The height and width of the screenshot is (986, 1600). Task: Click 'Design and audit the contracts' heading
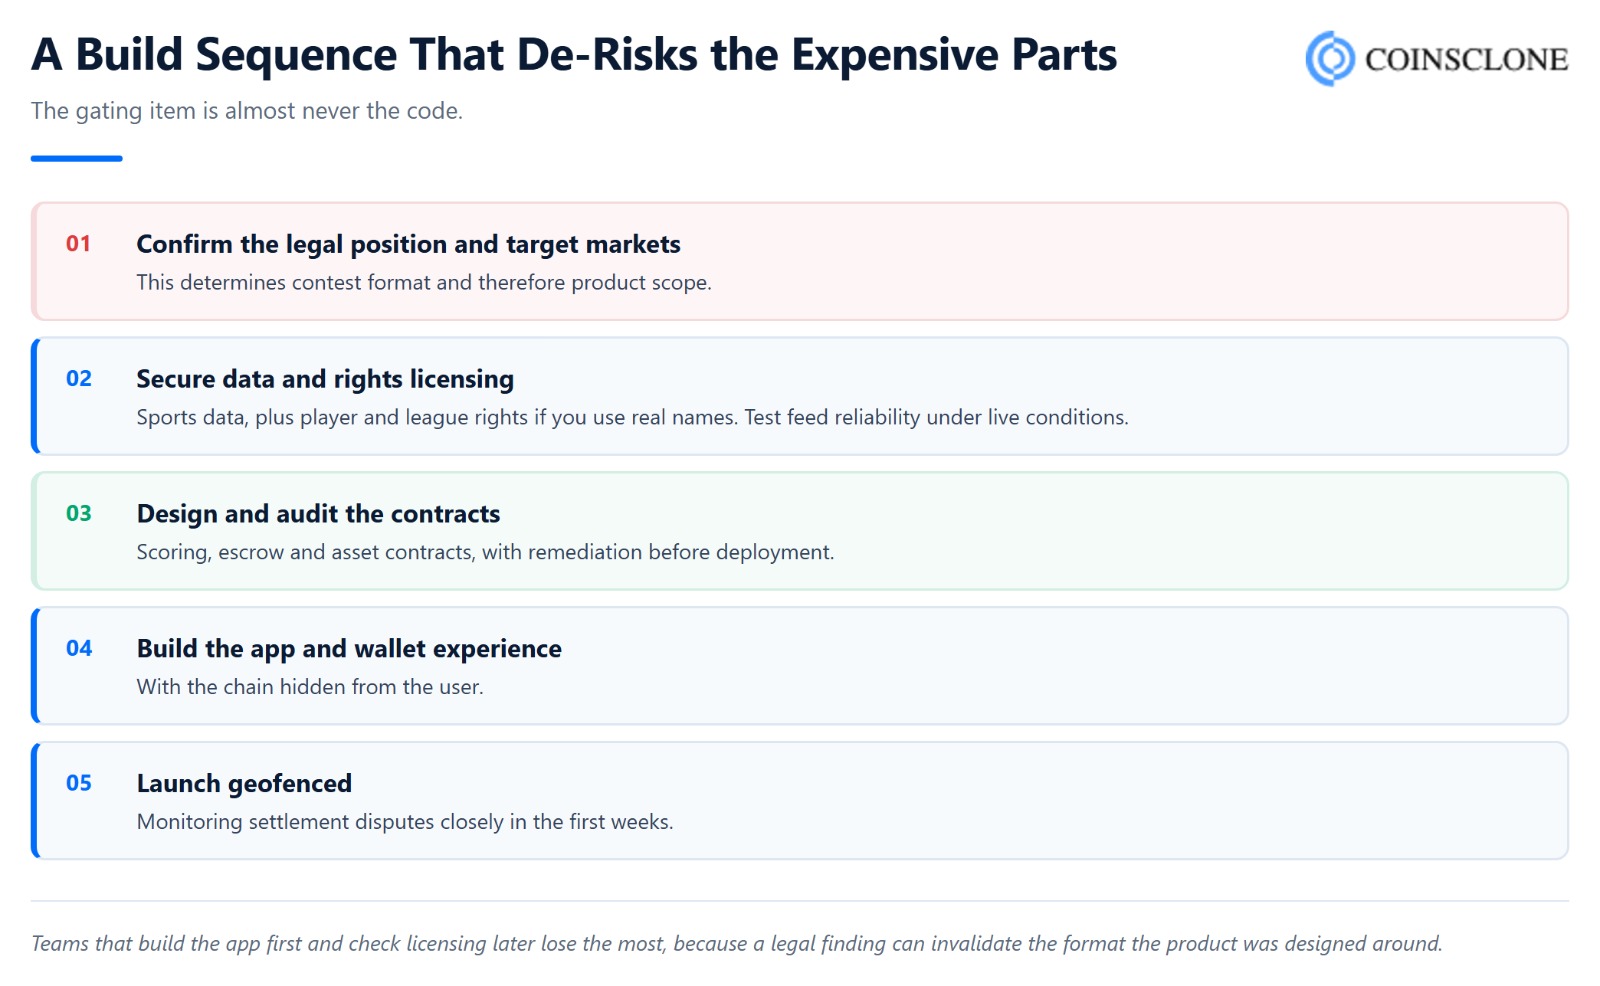point(318,514)
